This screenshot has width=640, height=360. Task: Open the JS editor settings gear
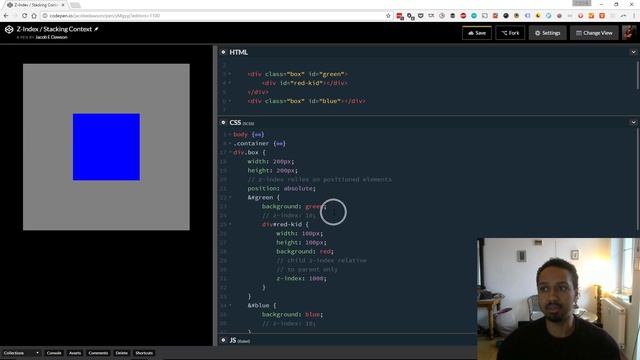point(223,340)
